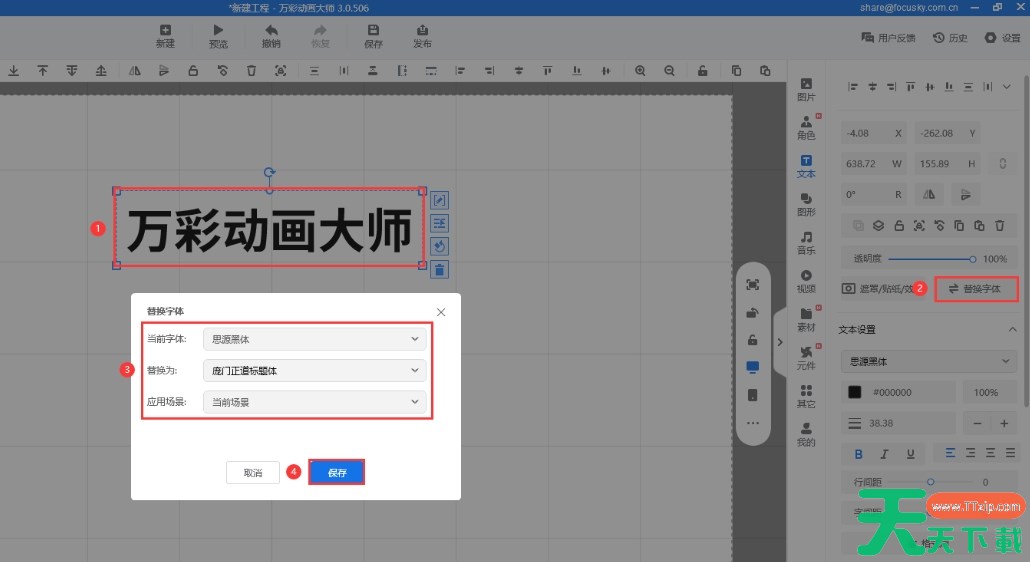1030x562 pixels.
Task: Click the three-dots more icon in floating strip
Action: 753,423
